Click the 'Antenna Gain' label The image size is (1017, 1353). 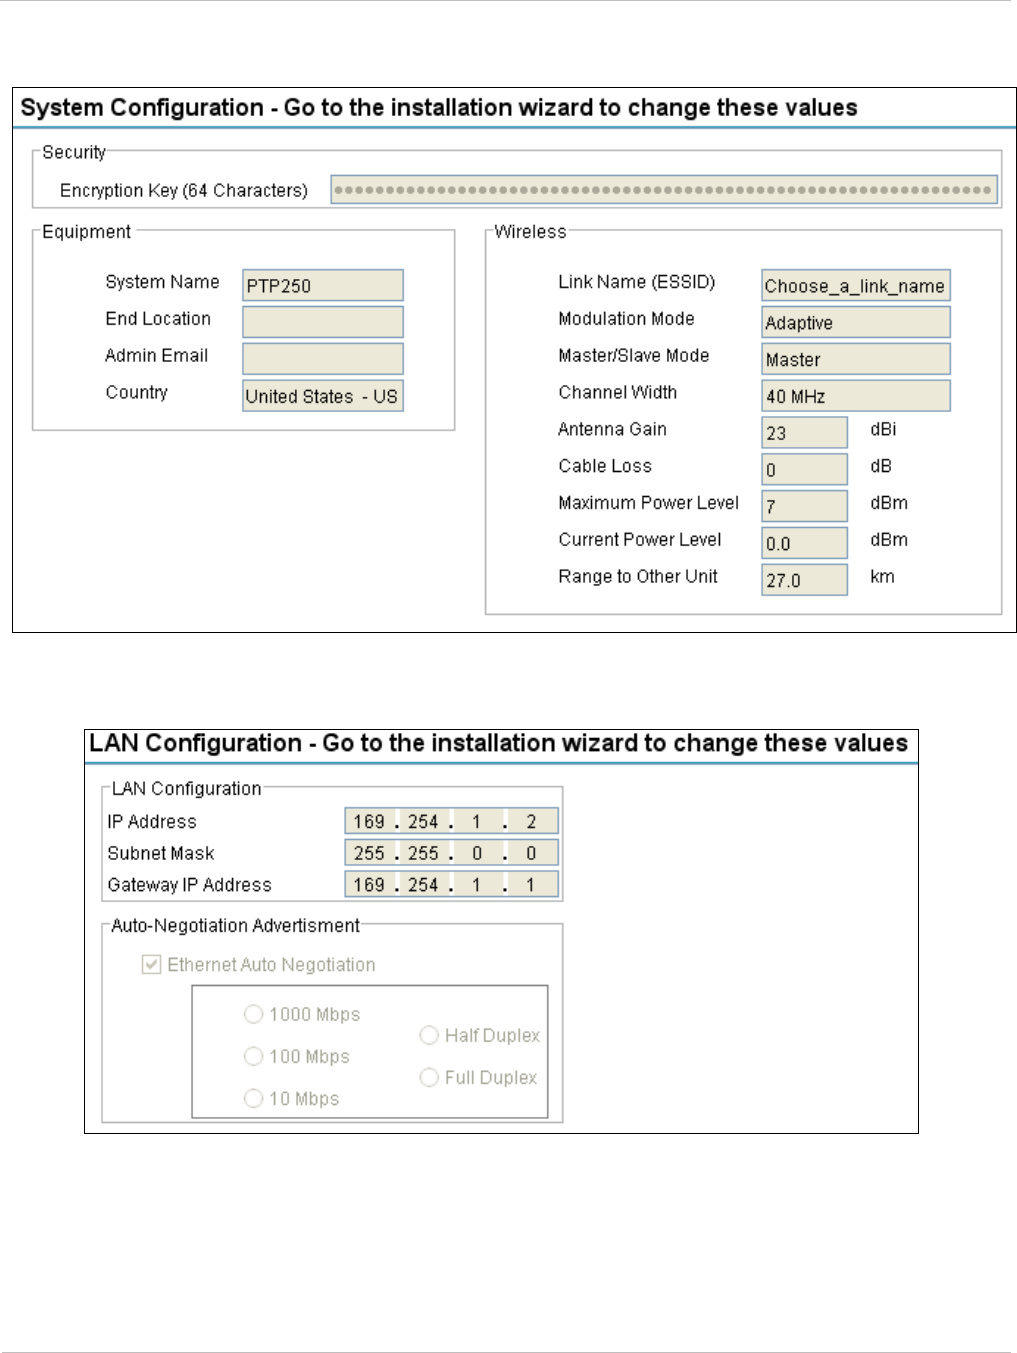click(x=612, y=429)
